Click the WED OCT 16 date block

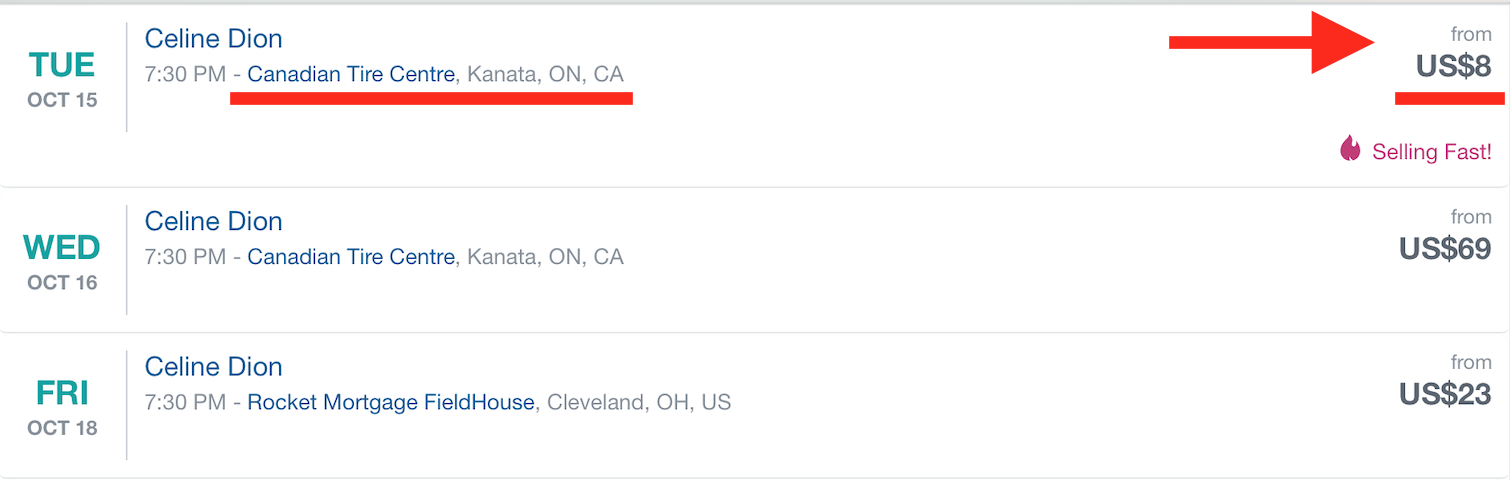[x=62, y=261]
